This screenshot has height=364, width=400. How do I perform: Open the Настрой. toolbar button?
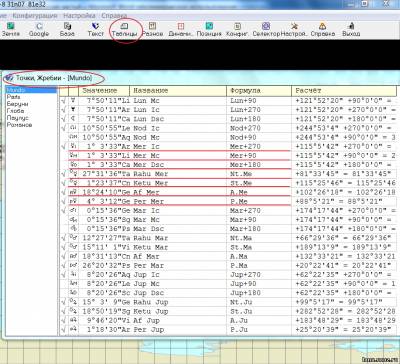[x=294, y=29]
